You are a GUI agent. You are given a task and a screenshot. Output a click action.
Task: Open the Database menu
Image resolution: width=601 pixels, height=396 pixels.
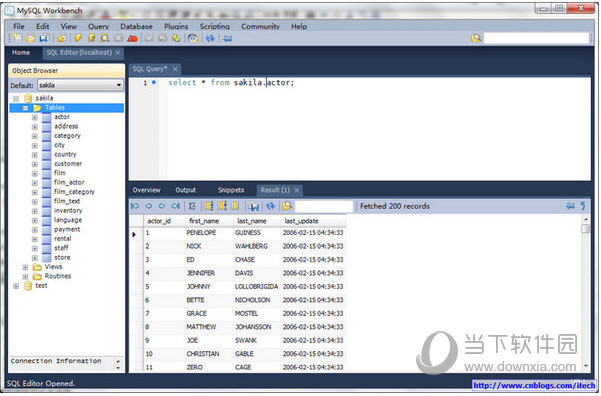pos(136,26)
